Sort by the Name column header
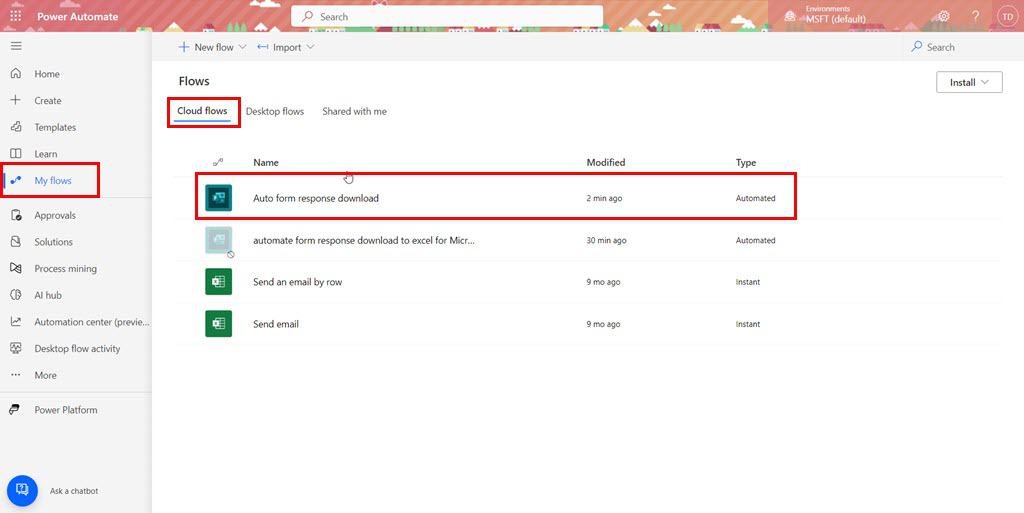Image resolution: width=1024 pixels, height=513 pixels. [x=266, y=162]
